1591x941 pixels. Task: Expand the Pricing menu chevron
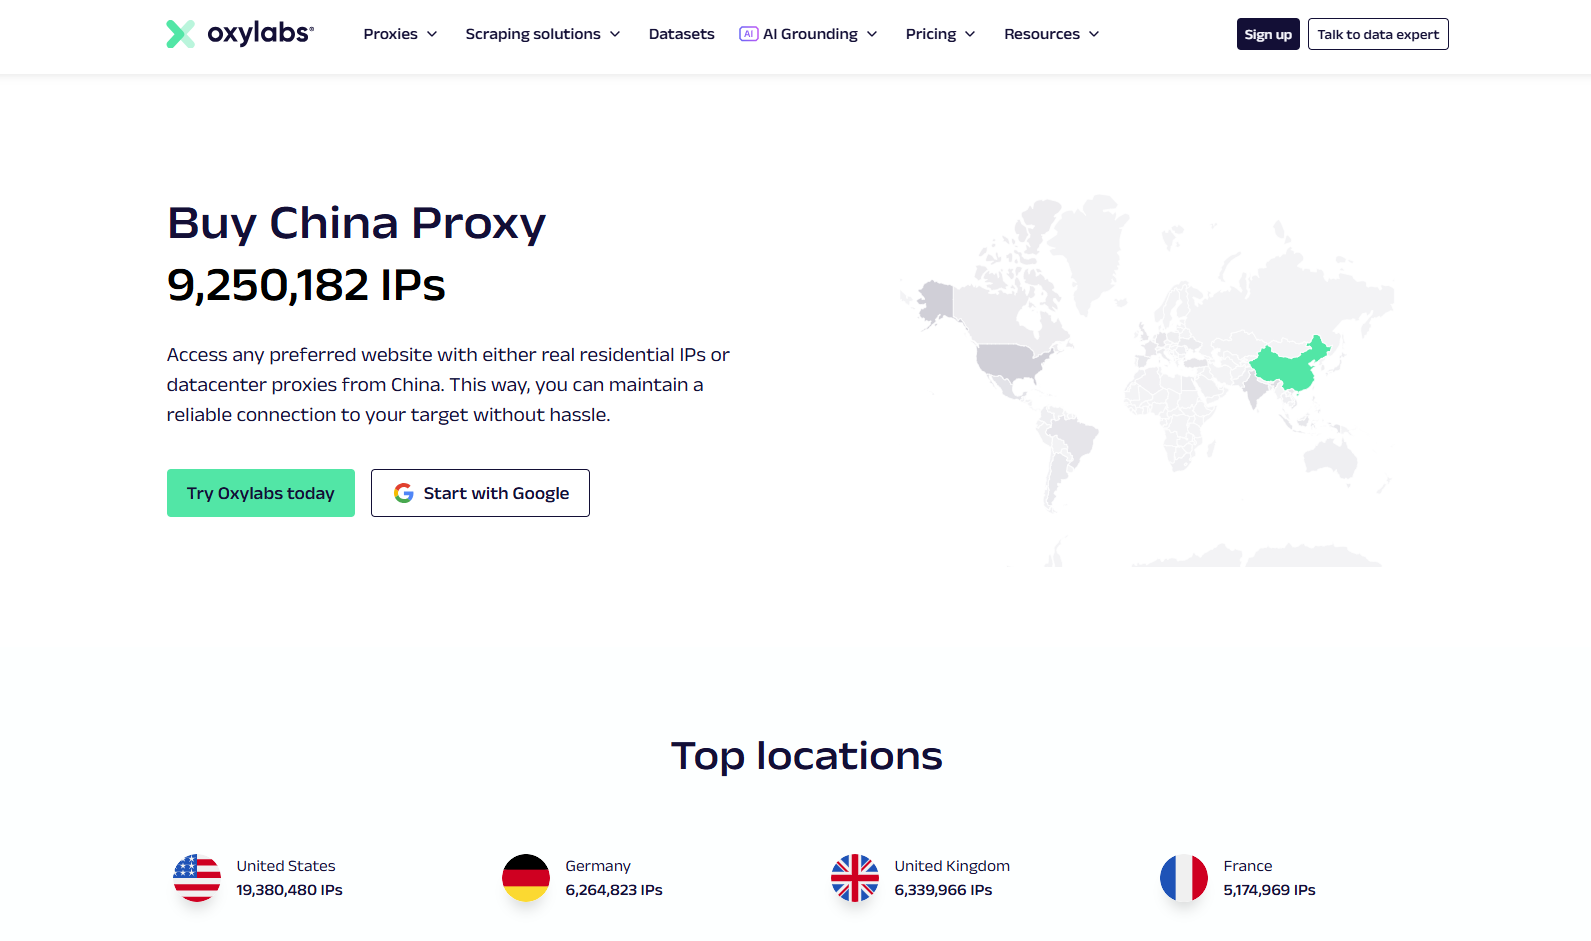tap(970, 34)
